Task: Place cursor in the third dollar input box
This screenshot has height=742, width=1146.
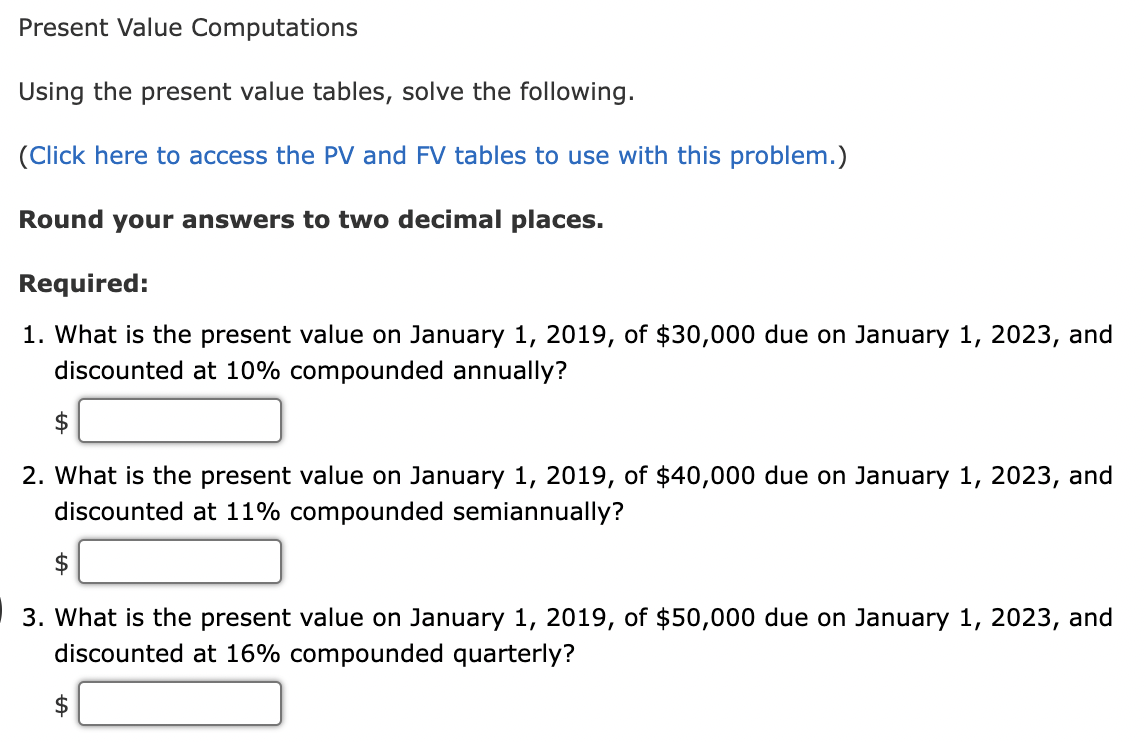Action: (x=180, y=703)
